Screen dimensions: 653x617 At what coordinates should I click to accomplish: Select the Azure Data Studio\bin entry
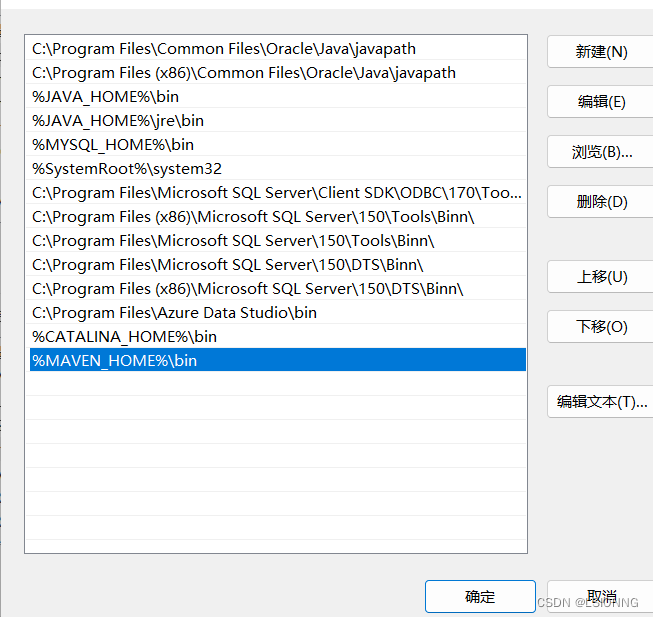[x=278, y=313]
